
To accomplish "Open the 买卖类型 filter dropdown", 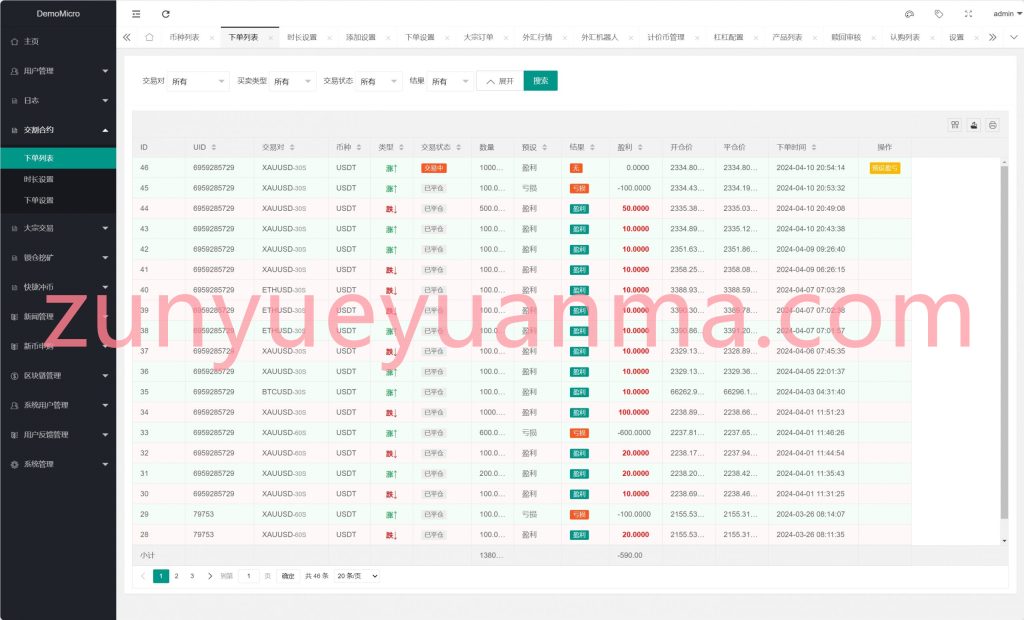I will pyautogui.click(x=293, y=81).
